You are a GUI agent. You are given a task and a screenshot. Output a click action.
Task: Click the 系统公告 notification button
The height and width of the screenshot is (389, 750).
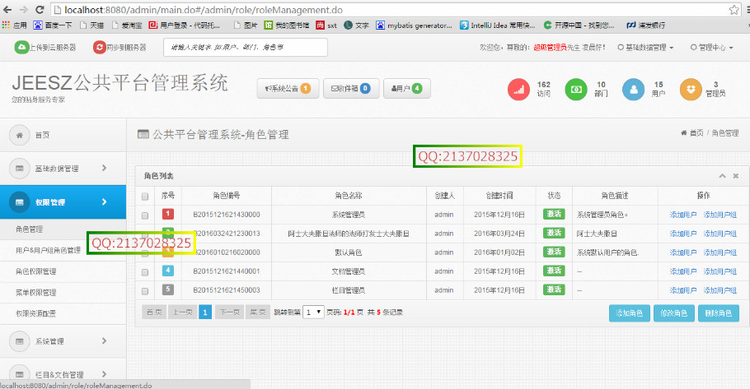288,89
